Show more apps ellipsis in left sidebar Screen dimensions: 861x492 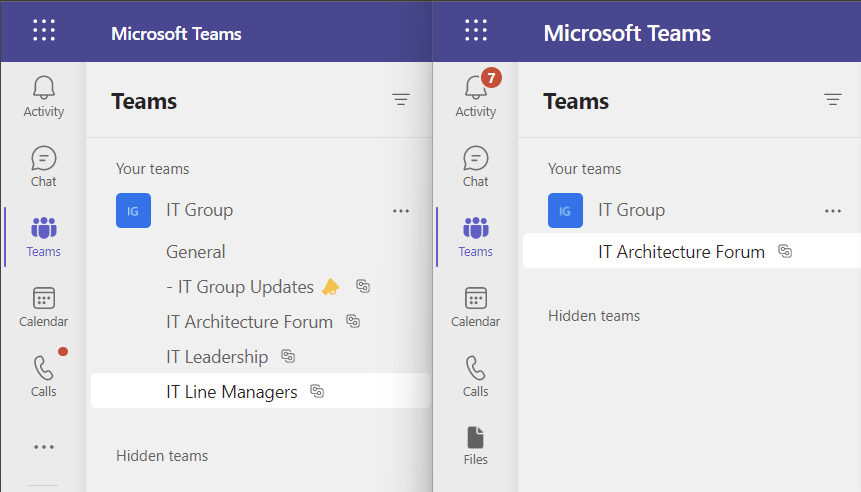tap(44, 447)
